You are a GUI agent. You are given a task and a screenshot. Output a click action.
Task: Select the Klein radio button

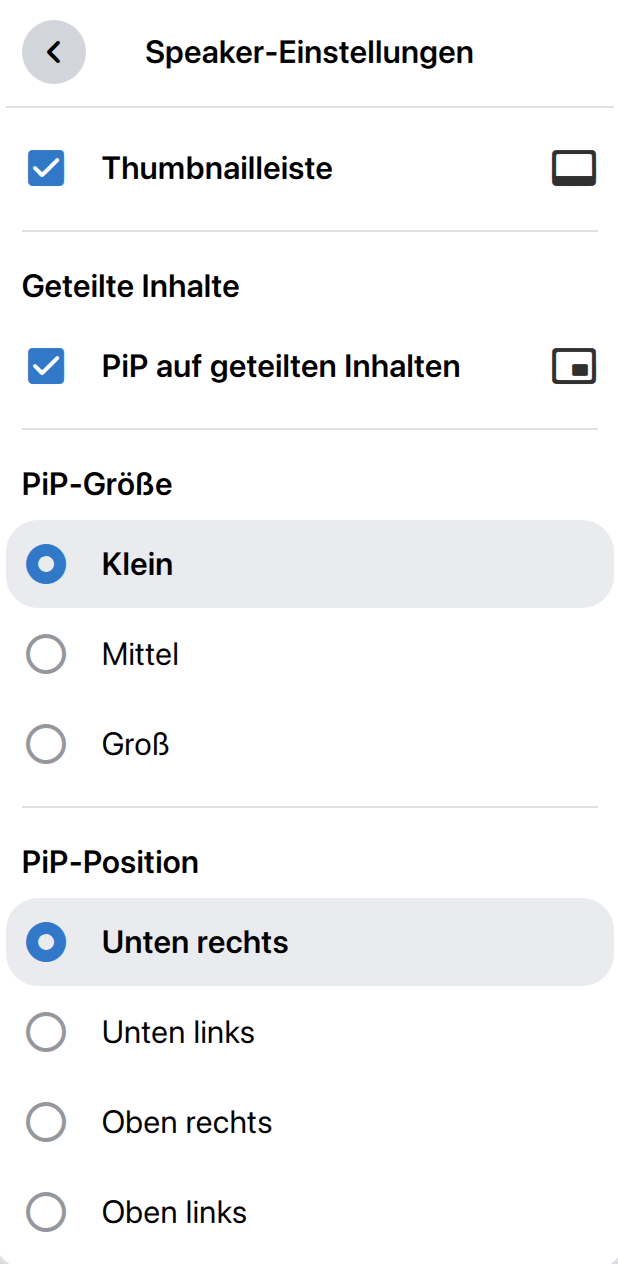coord(46,564)
